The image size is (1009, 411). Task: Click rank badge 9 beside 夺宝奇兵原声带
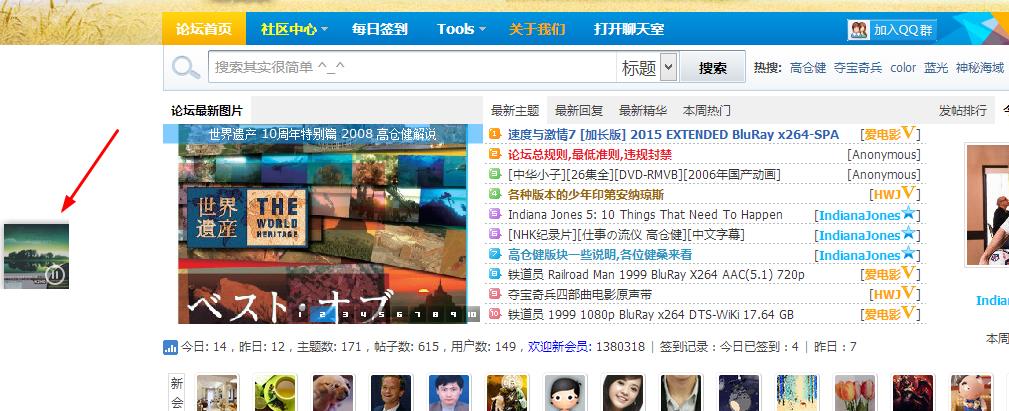click(x=495, y=294)
